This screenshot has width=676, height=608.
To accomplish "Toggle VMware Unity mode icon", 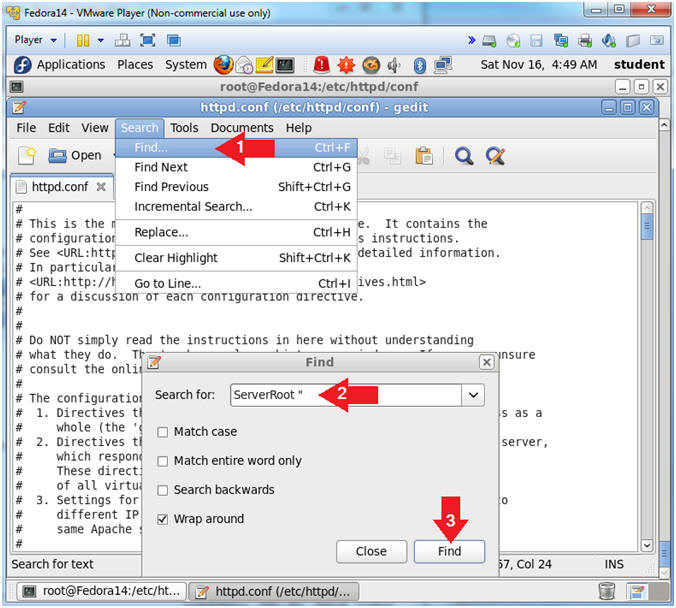I will [x=174, y=41].
